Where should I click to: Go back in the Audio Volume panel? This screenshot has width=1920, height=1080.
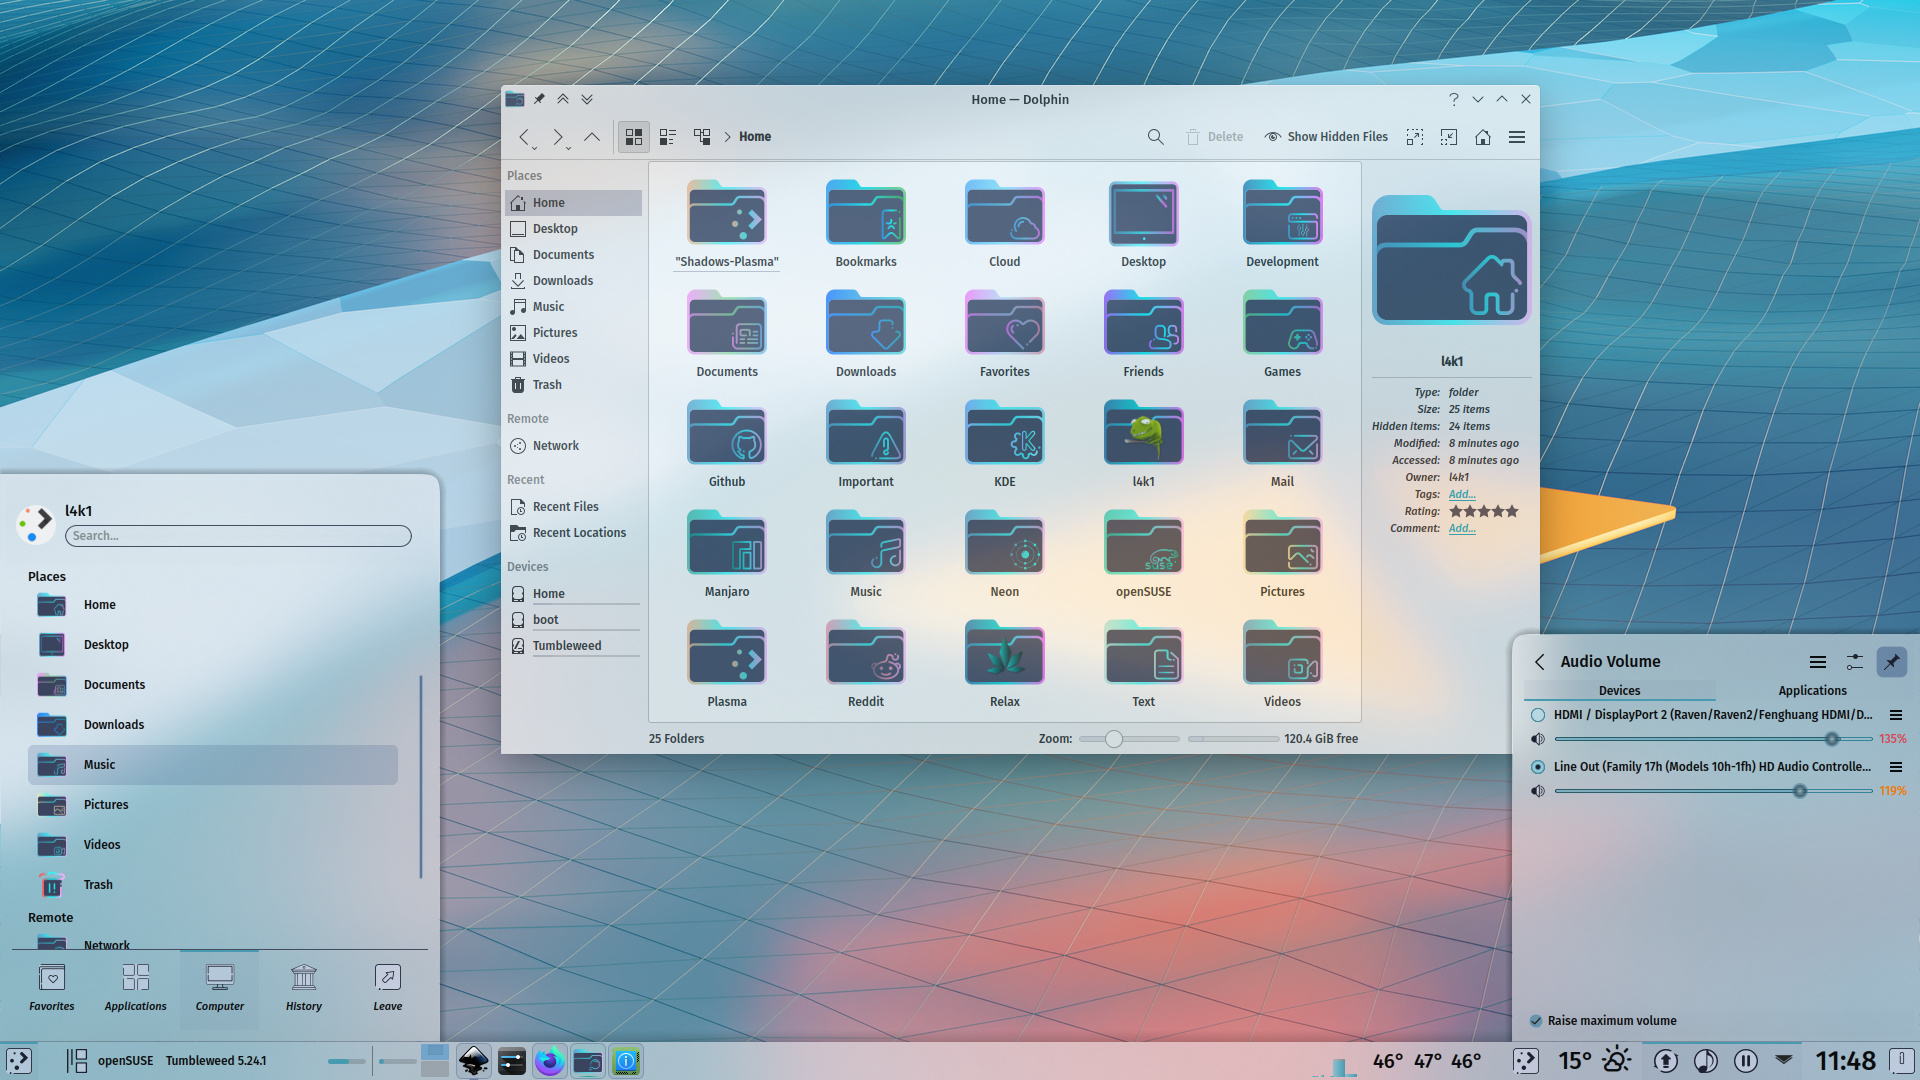click(x=1540, y=662)
